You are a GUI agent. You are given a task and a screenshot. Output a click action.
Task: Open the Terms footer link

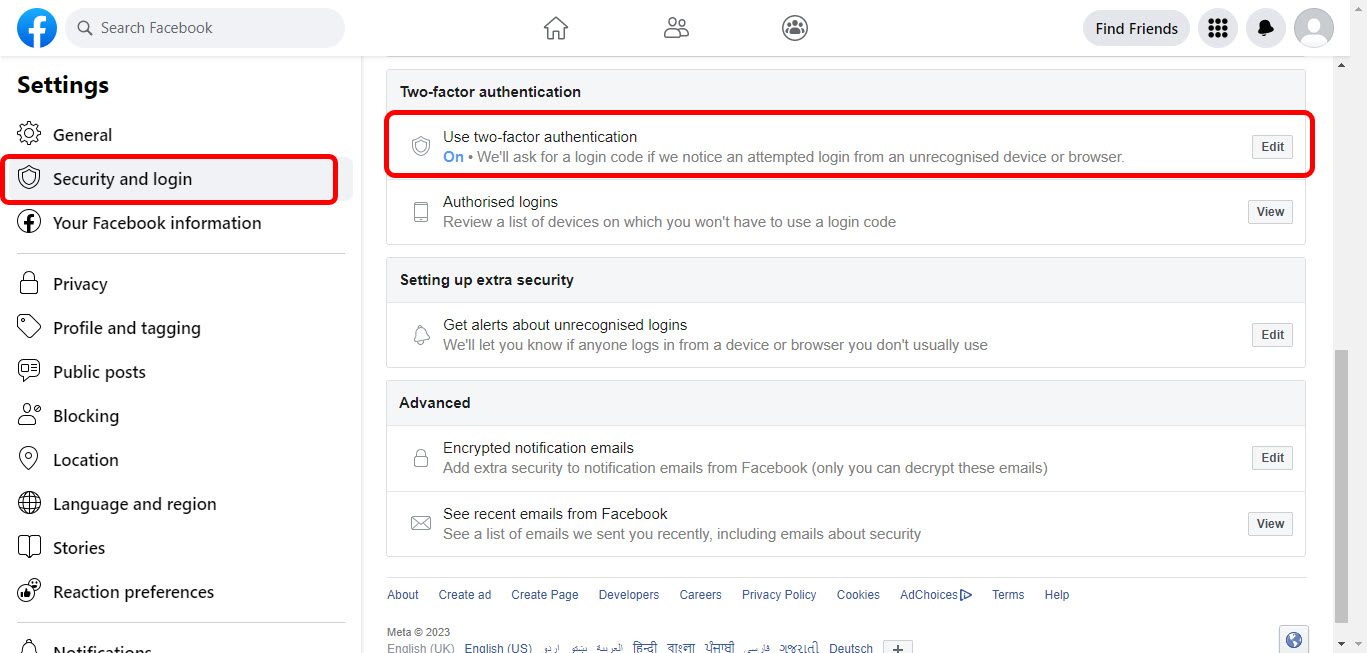[x=1008, y=595]
